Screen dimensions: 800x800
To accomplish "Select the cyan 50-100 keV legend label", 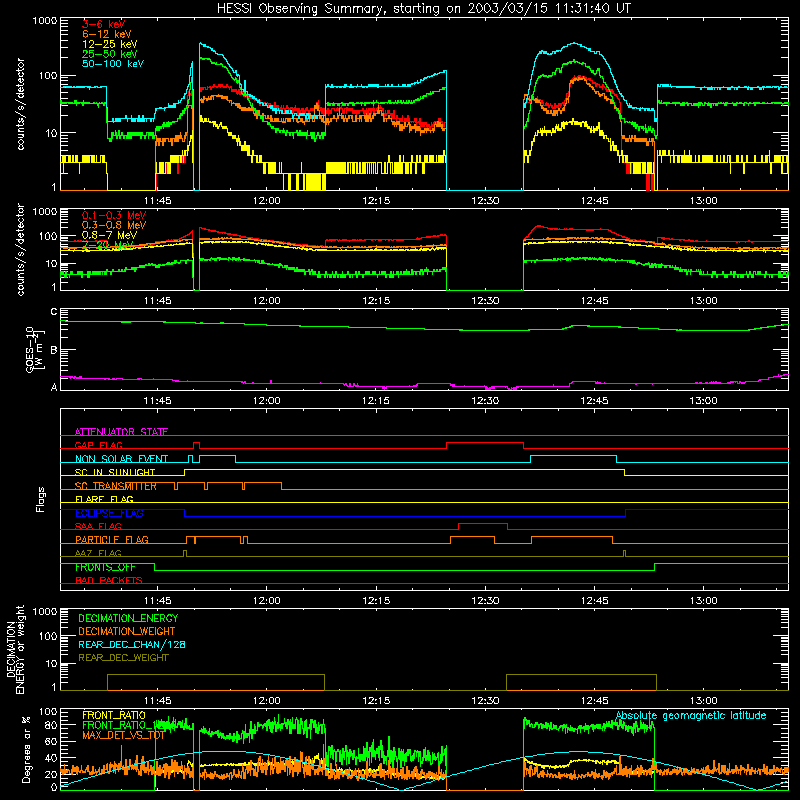I will pos(113,64).
